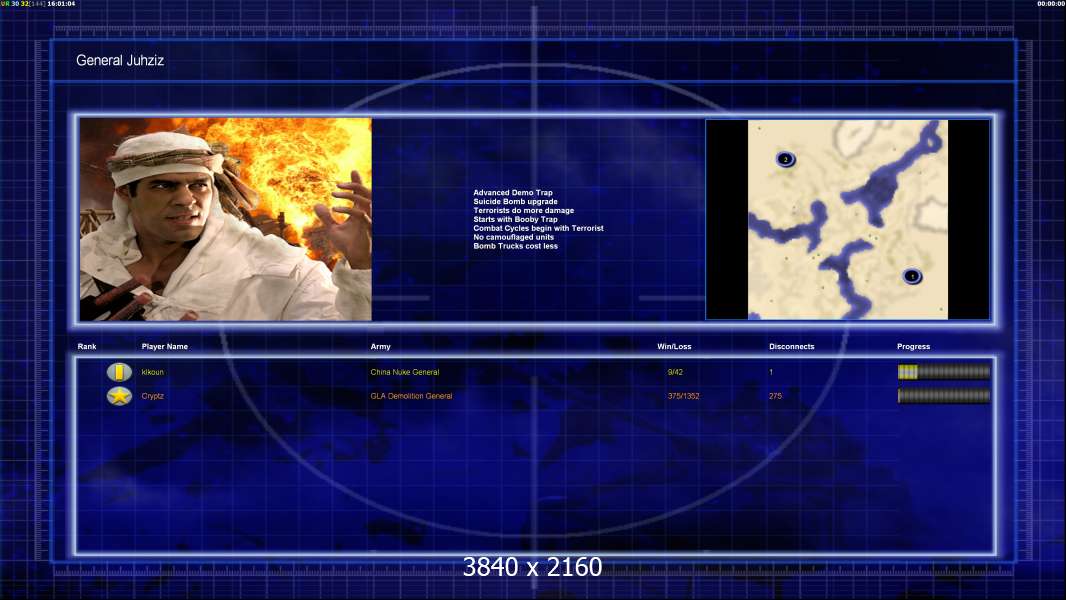
Task: Click Cryptz's disconnects value 275
Action: [775, 396]
